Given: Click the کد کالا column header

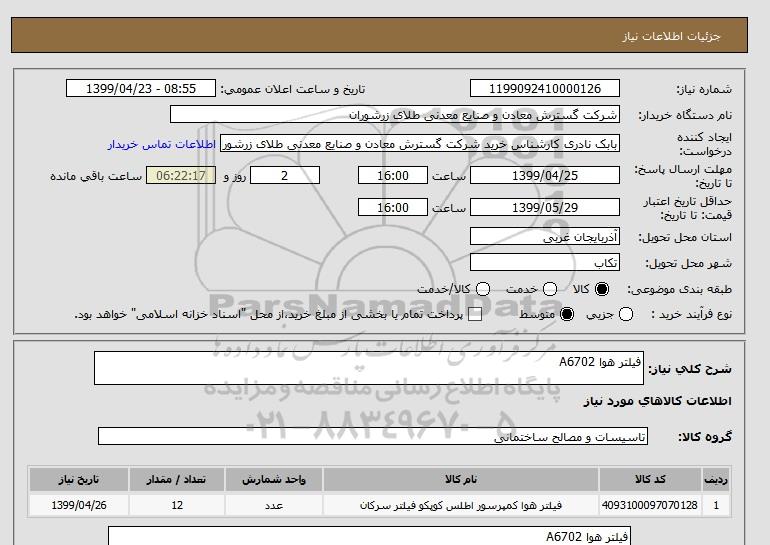Looking at the screenshot, I should (650, 479).
